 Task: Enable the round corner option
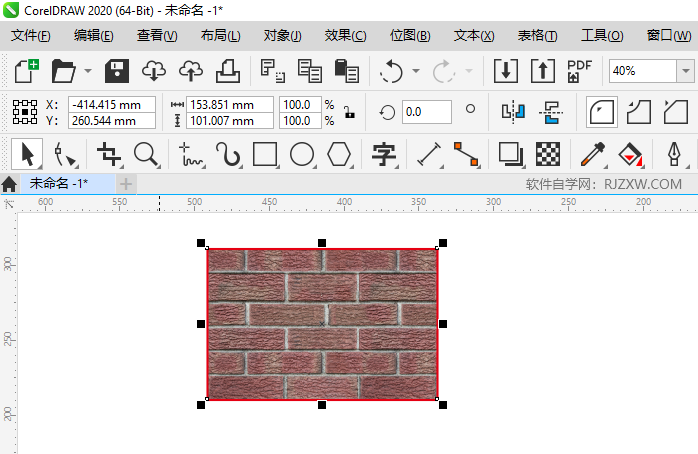601,111
